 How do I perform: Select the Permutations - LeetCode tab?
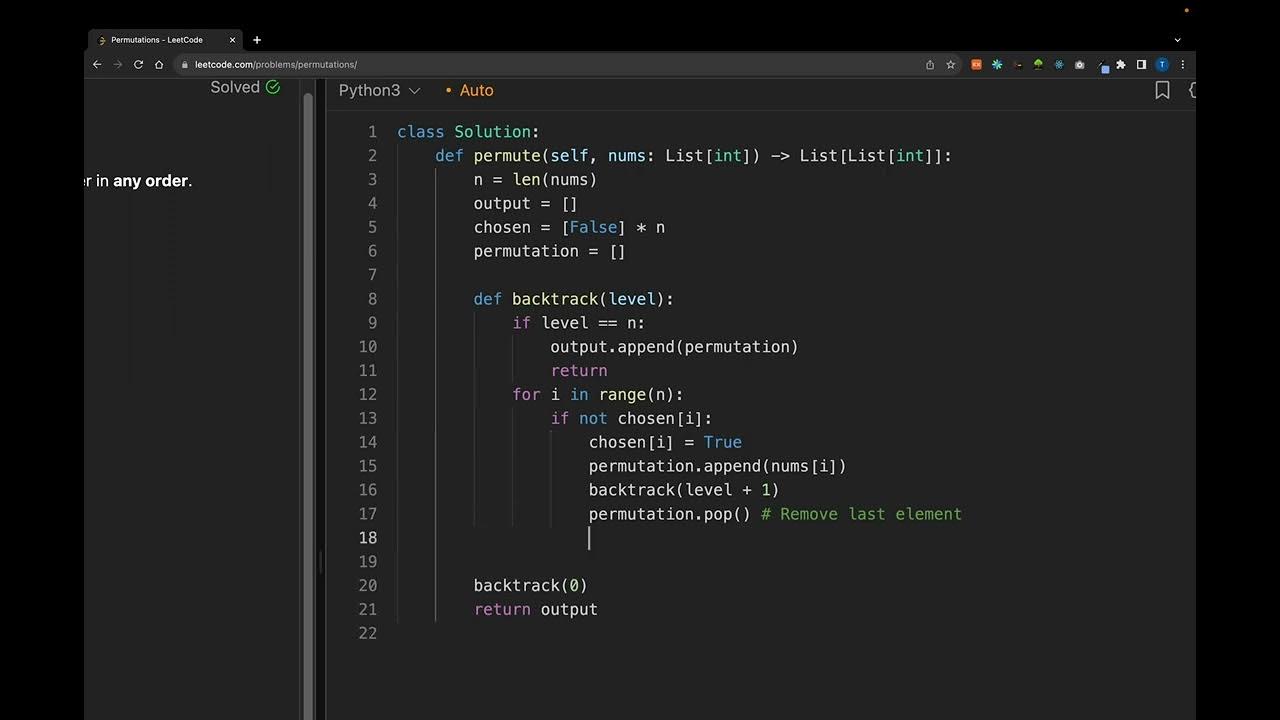pos(165,40)
